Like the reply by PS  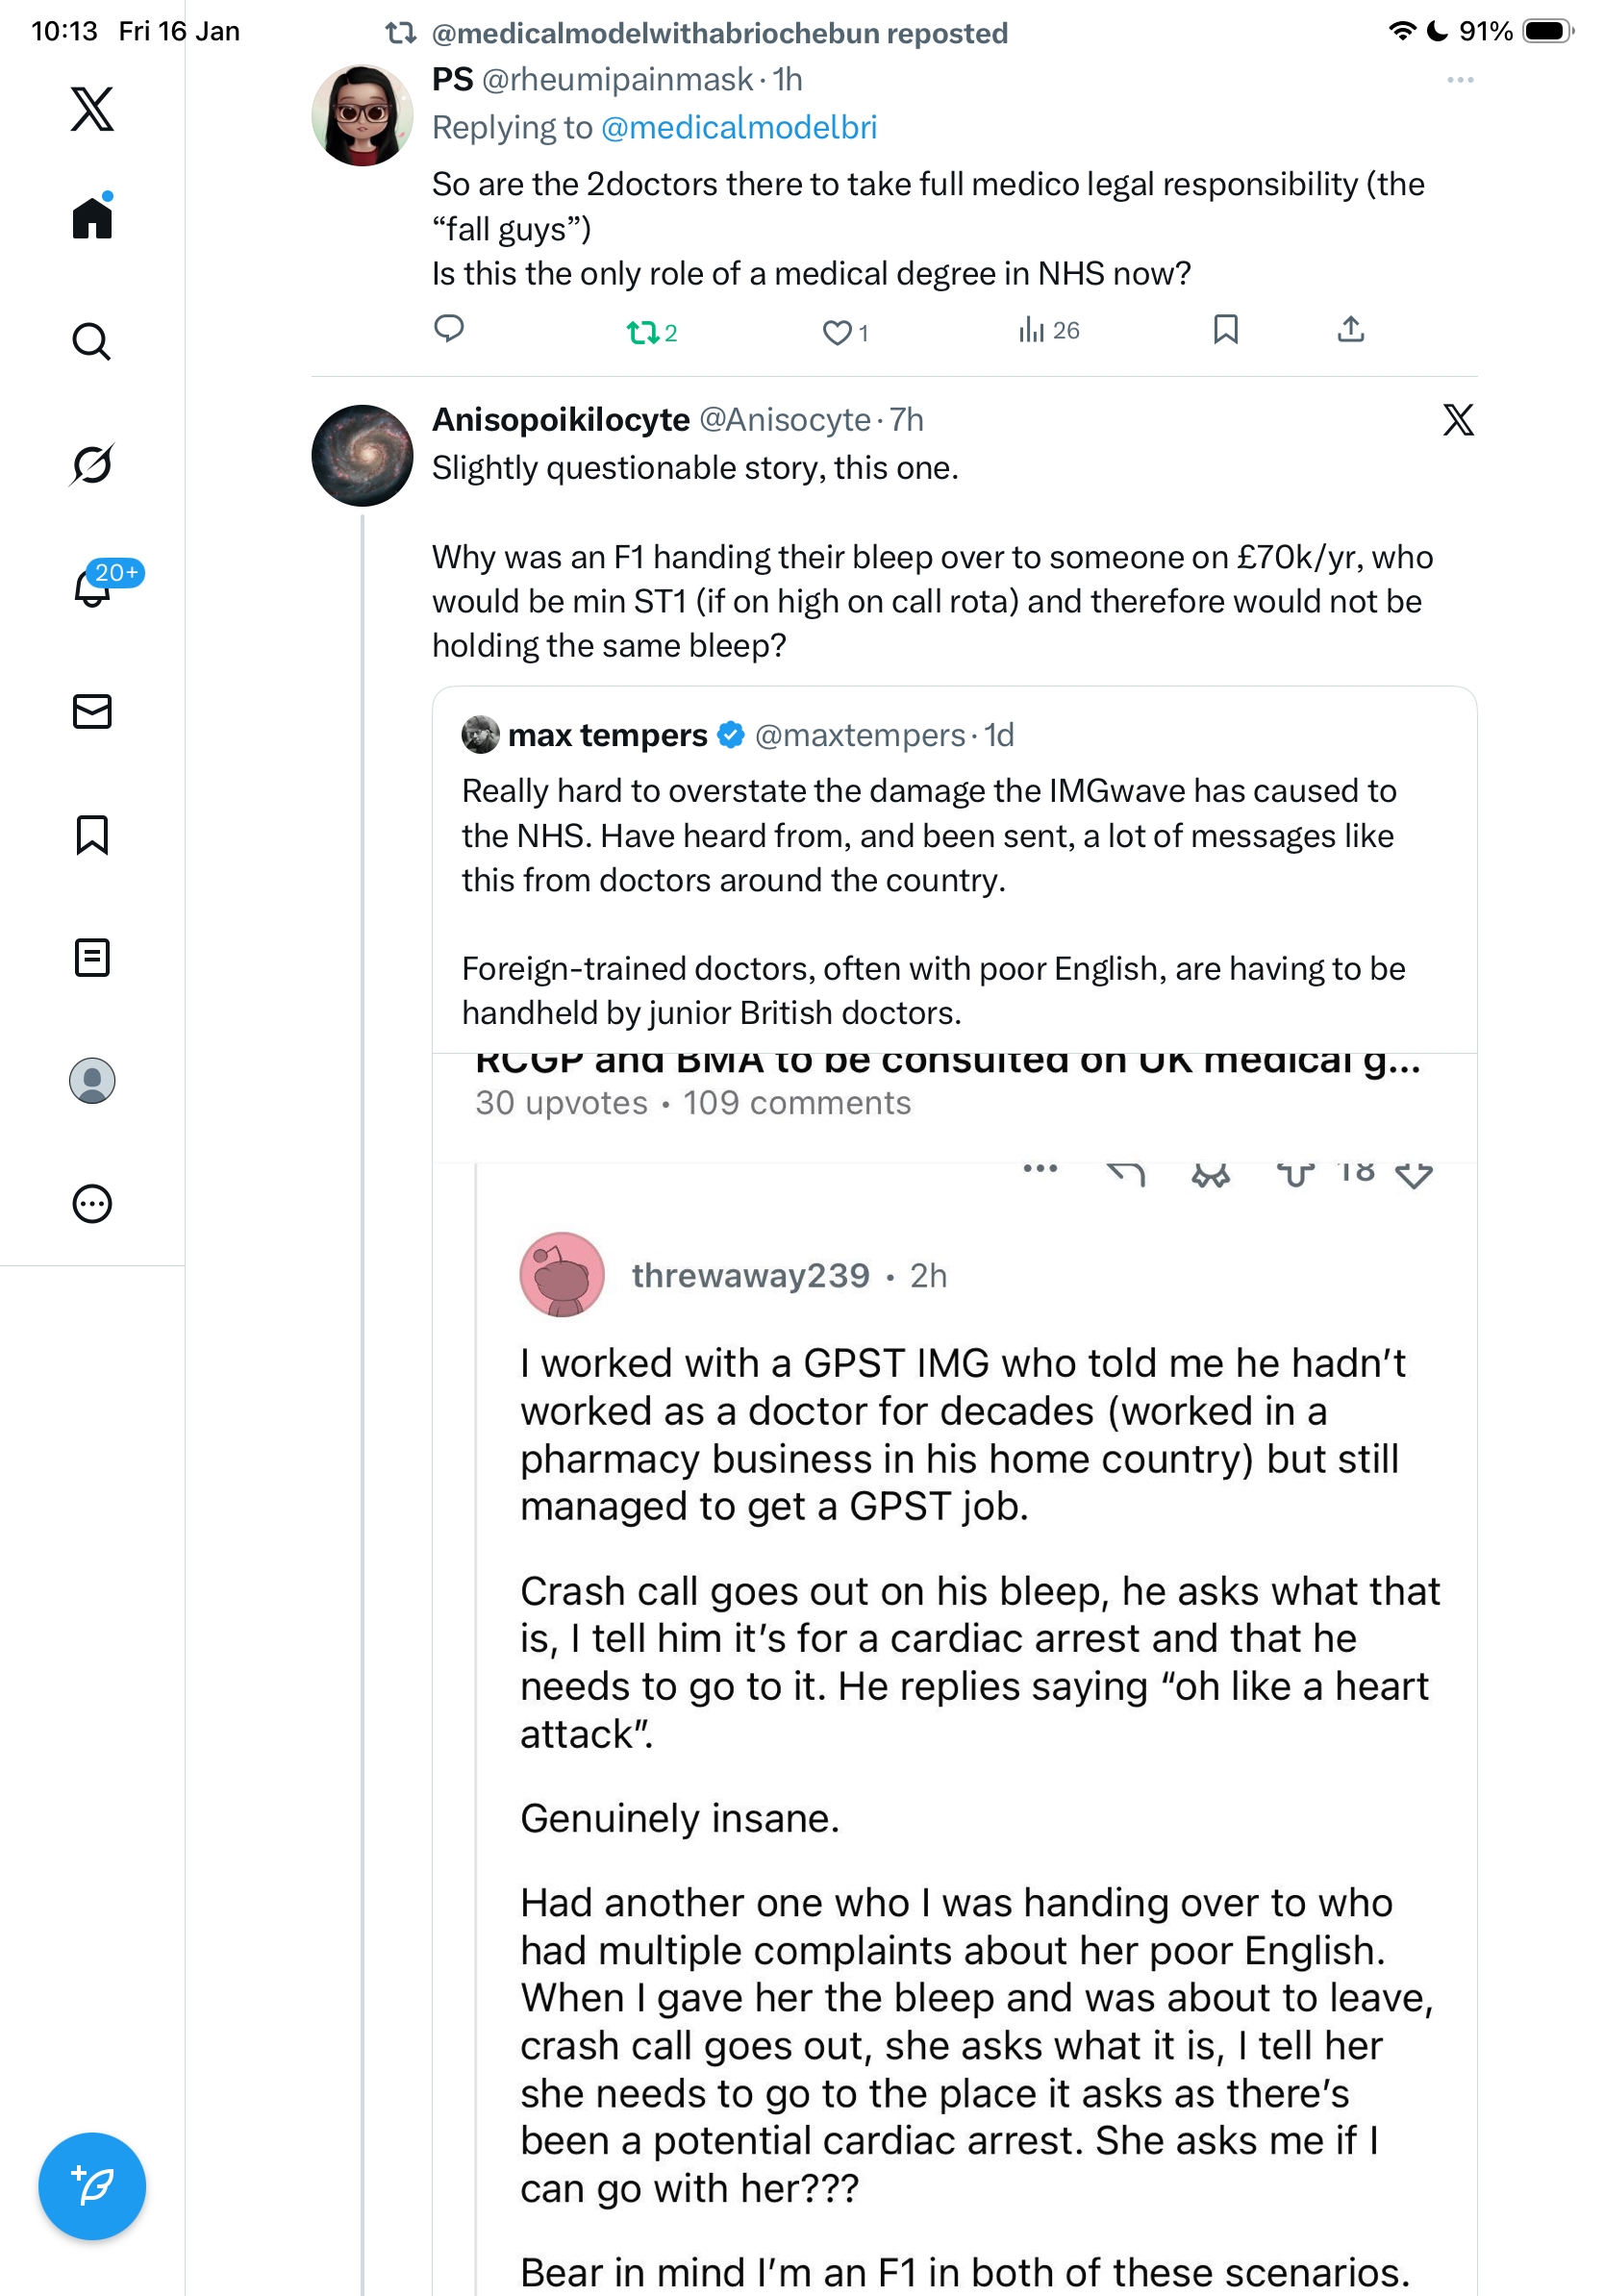(x=836, y=332)
